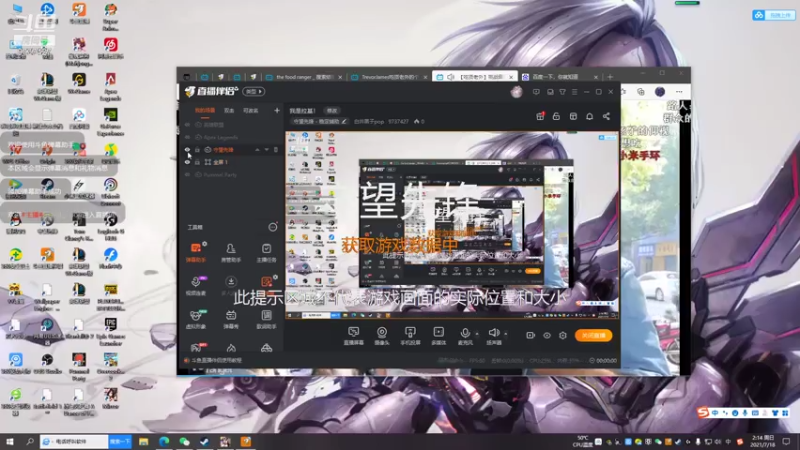Add a new scene with the plus icon
Viewport: 800px width, 450px height.
pos(277,110)
